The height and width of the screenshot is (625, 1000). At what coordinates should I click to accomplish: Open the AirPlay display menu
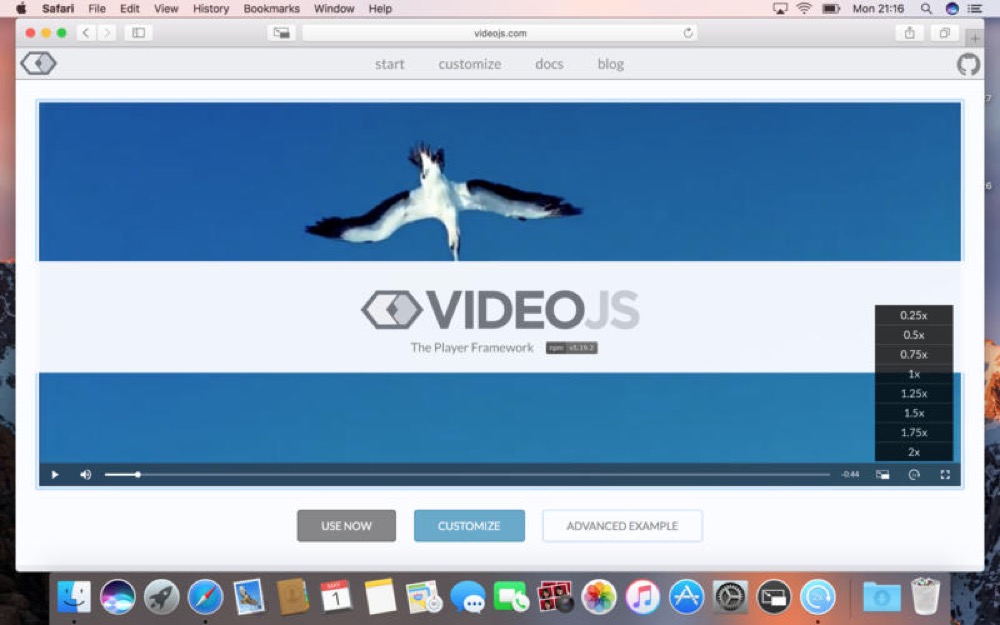(x=780, y=9)
